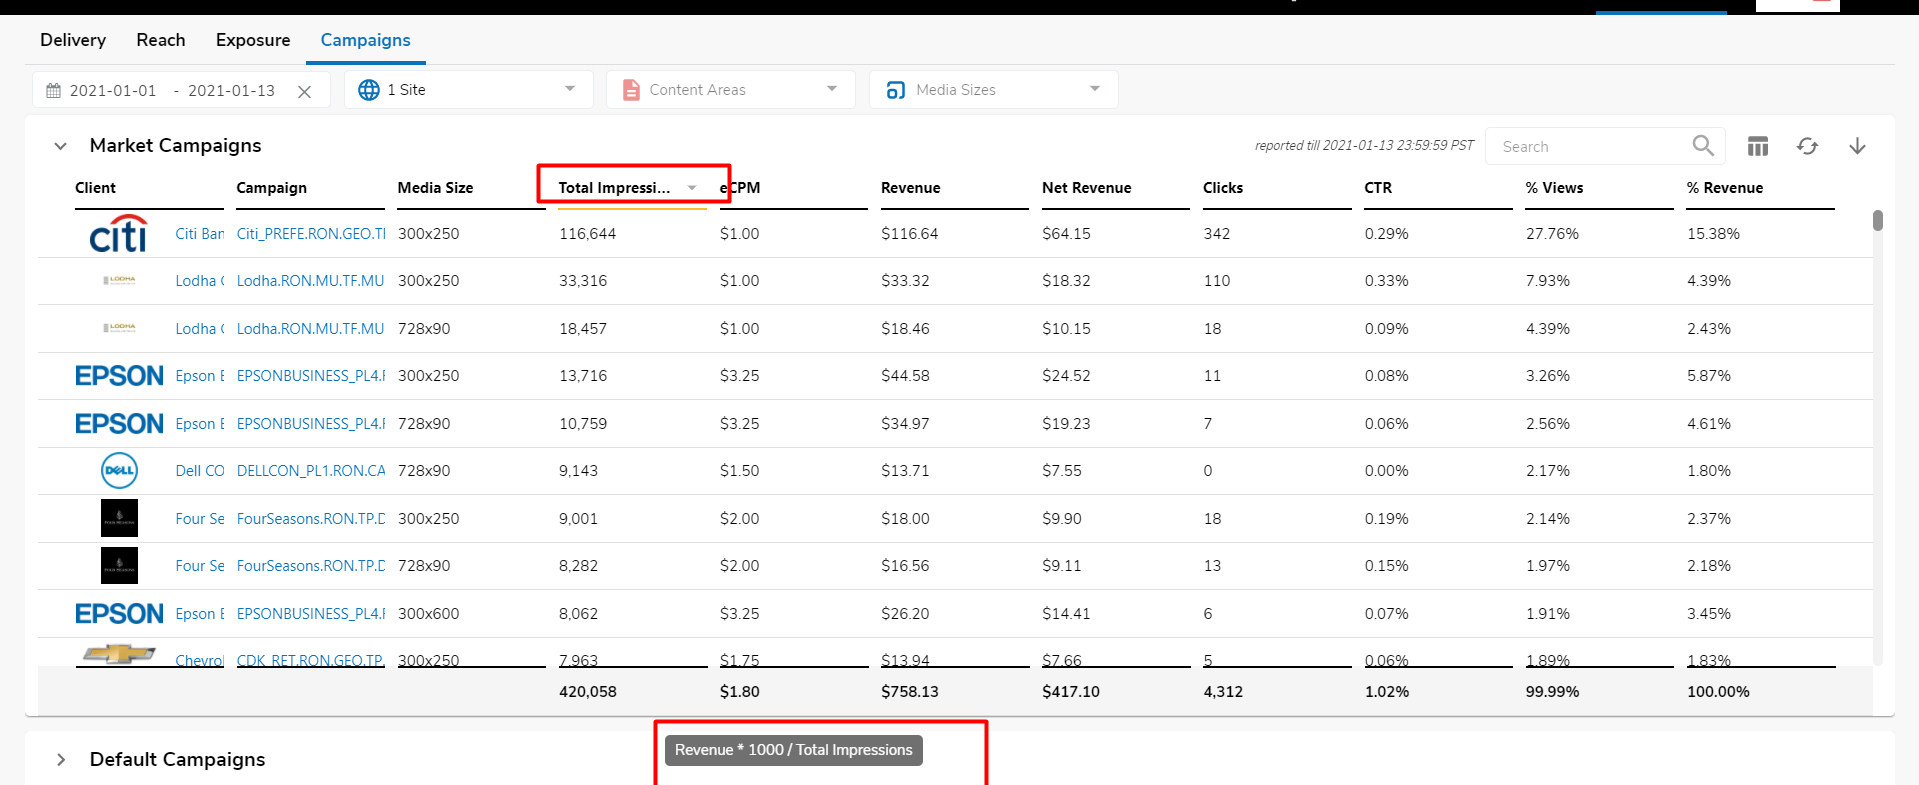The width and height of the screenshot is (1919, 785).
Task: Open the Citi_PREFE.RON.GEO campaign link
Action: tap(311, 234)
